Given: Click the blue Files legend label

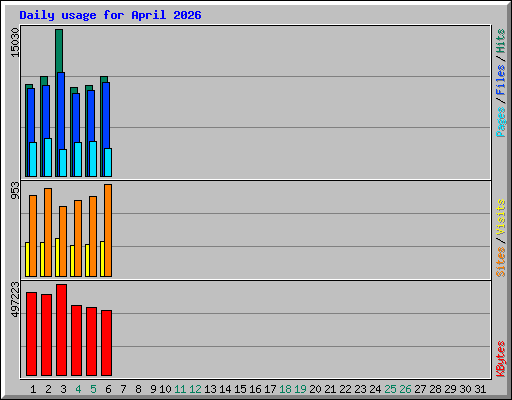Looking at the screenshot, I should 500,80.
